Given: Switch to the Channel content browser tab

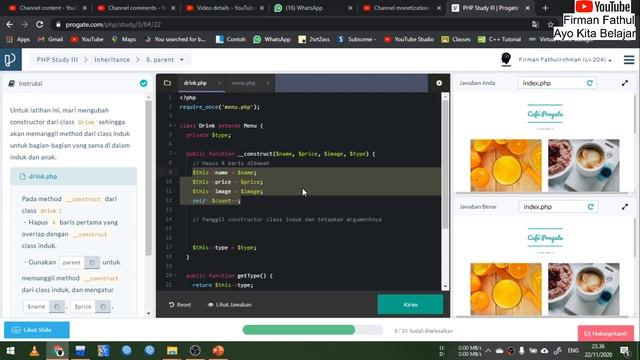Looking at the screenshot, I should click(x=47, y=8).
